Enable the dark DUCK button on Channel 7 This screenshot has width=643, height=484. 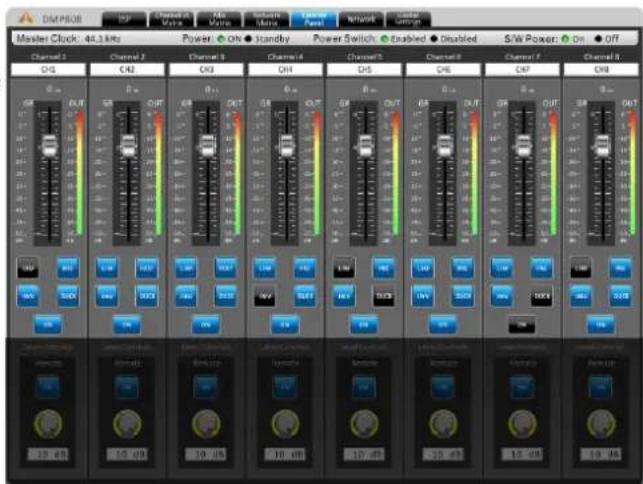pyautogui.click(x=542, y=296)
